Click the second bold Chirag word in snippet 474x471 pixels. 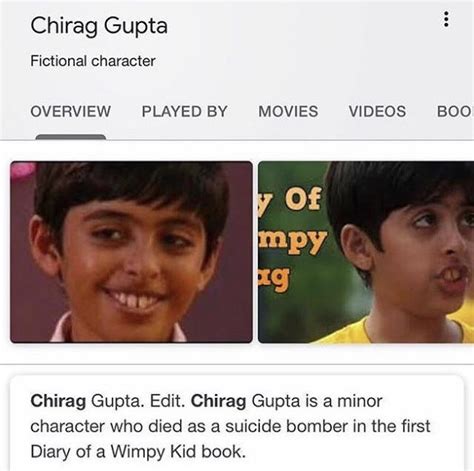click(219, 401)
